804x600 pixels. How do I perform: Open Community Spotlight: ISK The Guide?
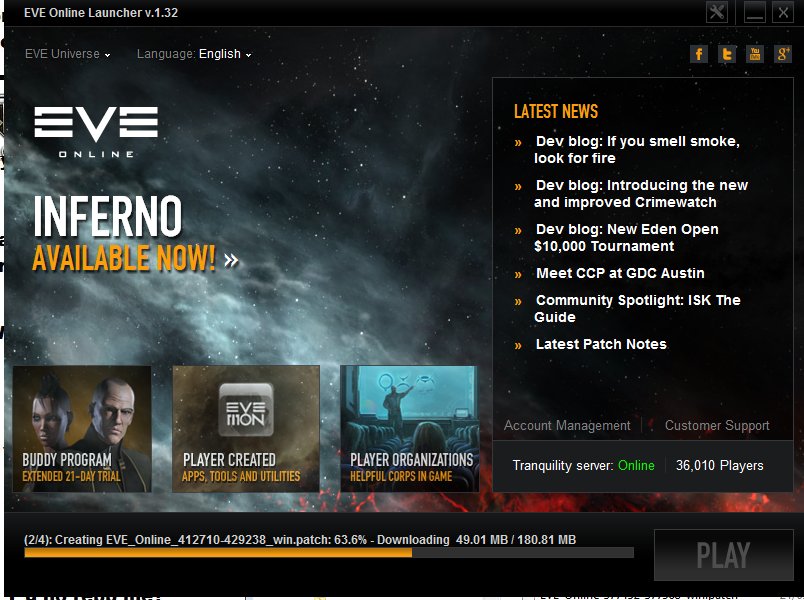(x=637, y=308)
